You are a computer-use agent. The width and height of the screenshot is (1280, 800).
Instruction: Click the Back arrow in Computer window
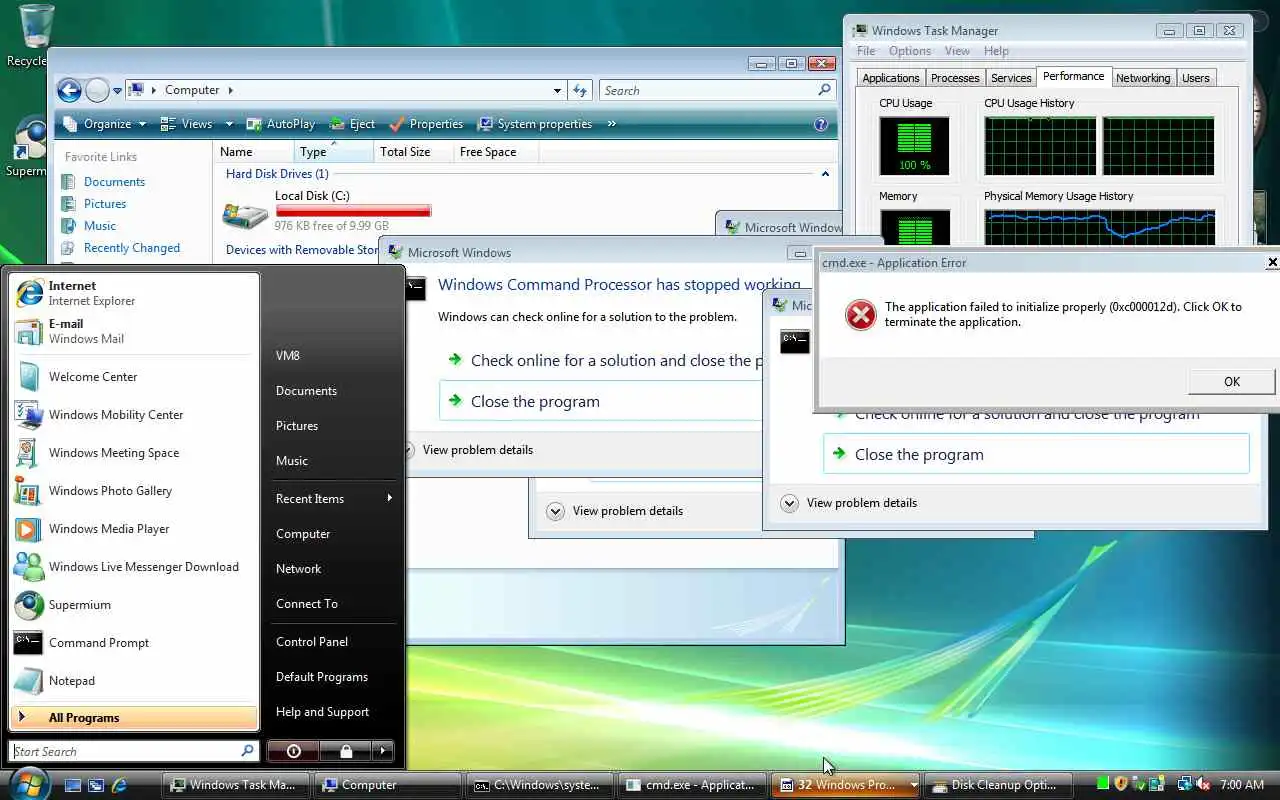pos(69,91)
